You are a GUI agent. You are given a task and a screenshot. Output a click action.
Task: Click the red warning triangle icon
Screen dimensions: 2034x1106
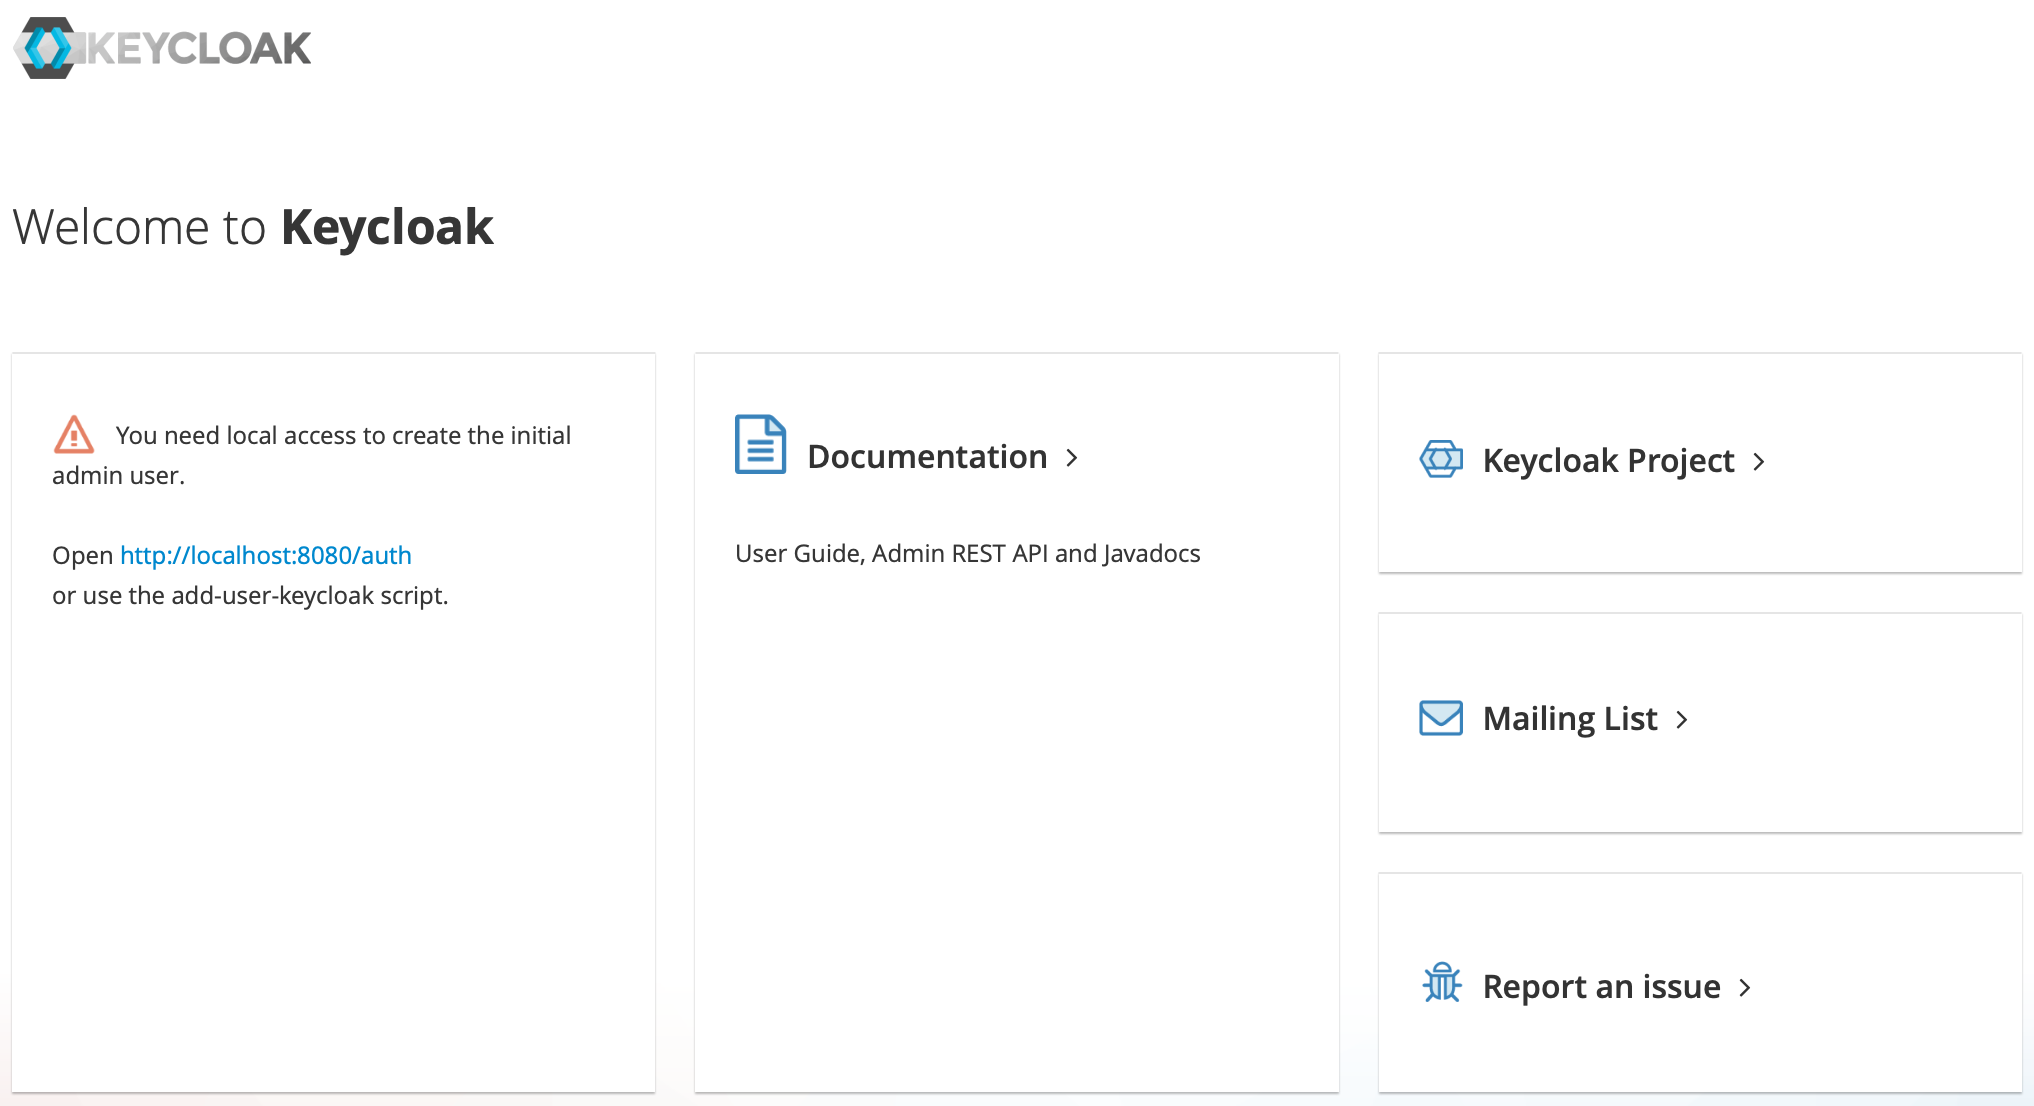(x=74, y=435)
